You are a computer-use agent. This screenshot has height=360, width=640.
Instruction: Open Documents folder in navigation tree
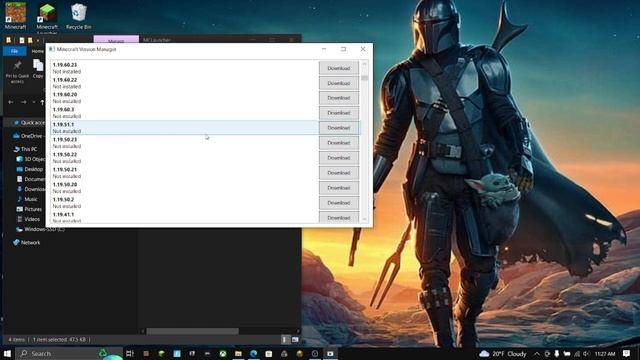[x=31, y=179]
